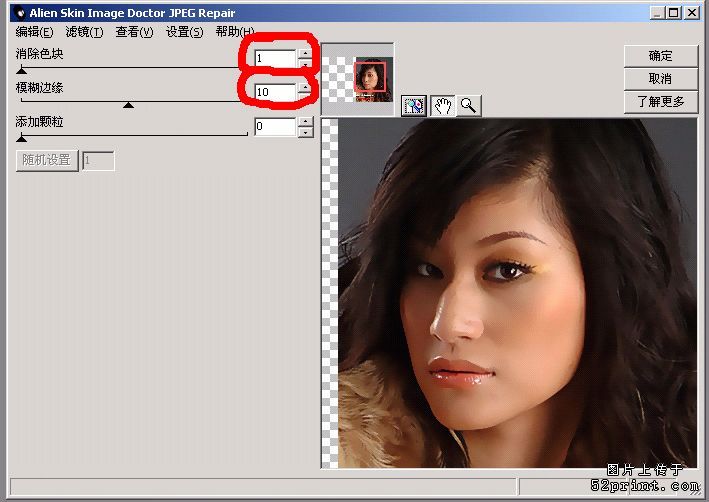The width and height of the screenshot is (709, 502).
Task: Increase 模糊边缘 with up arrow
Action: tap(306, 87)
